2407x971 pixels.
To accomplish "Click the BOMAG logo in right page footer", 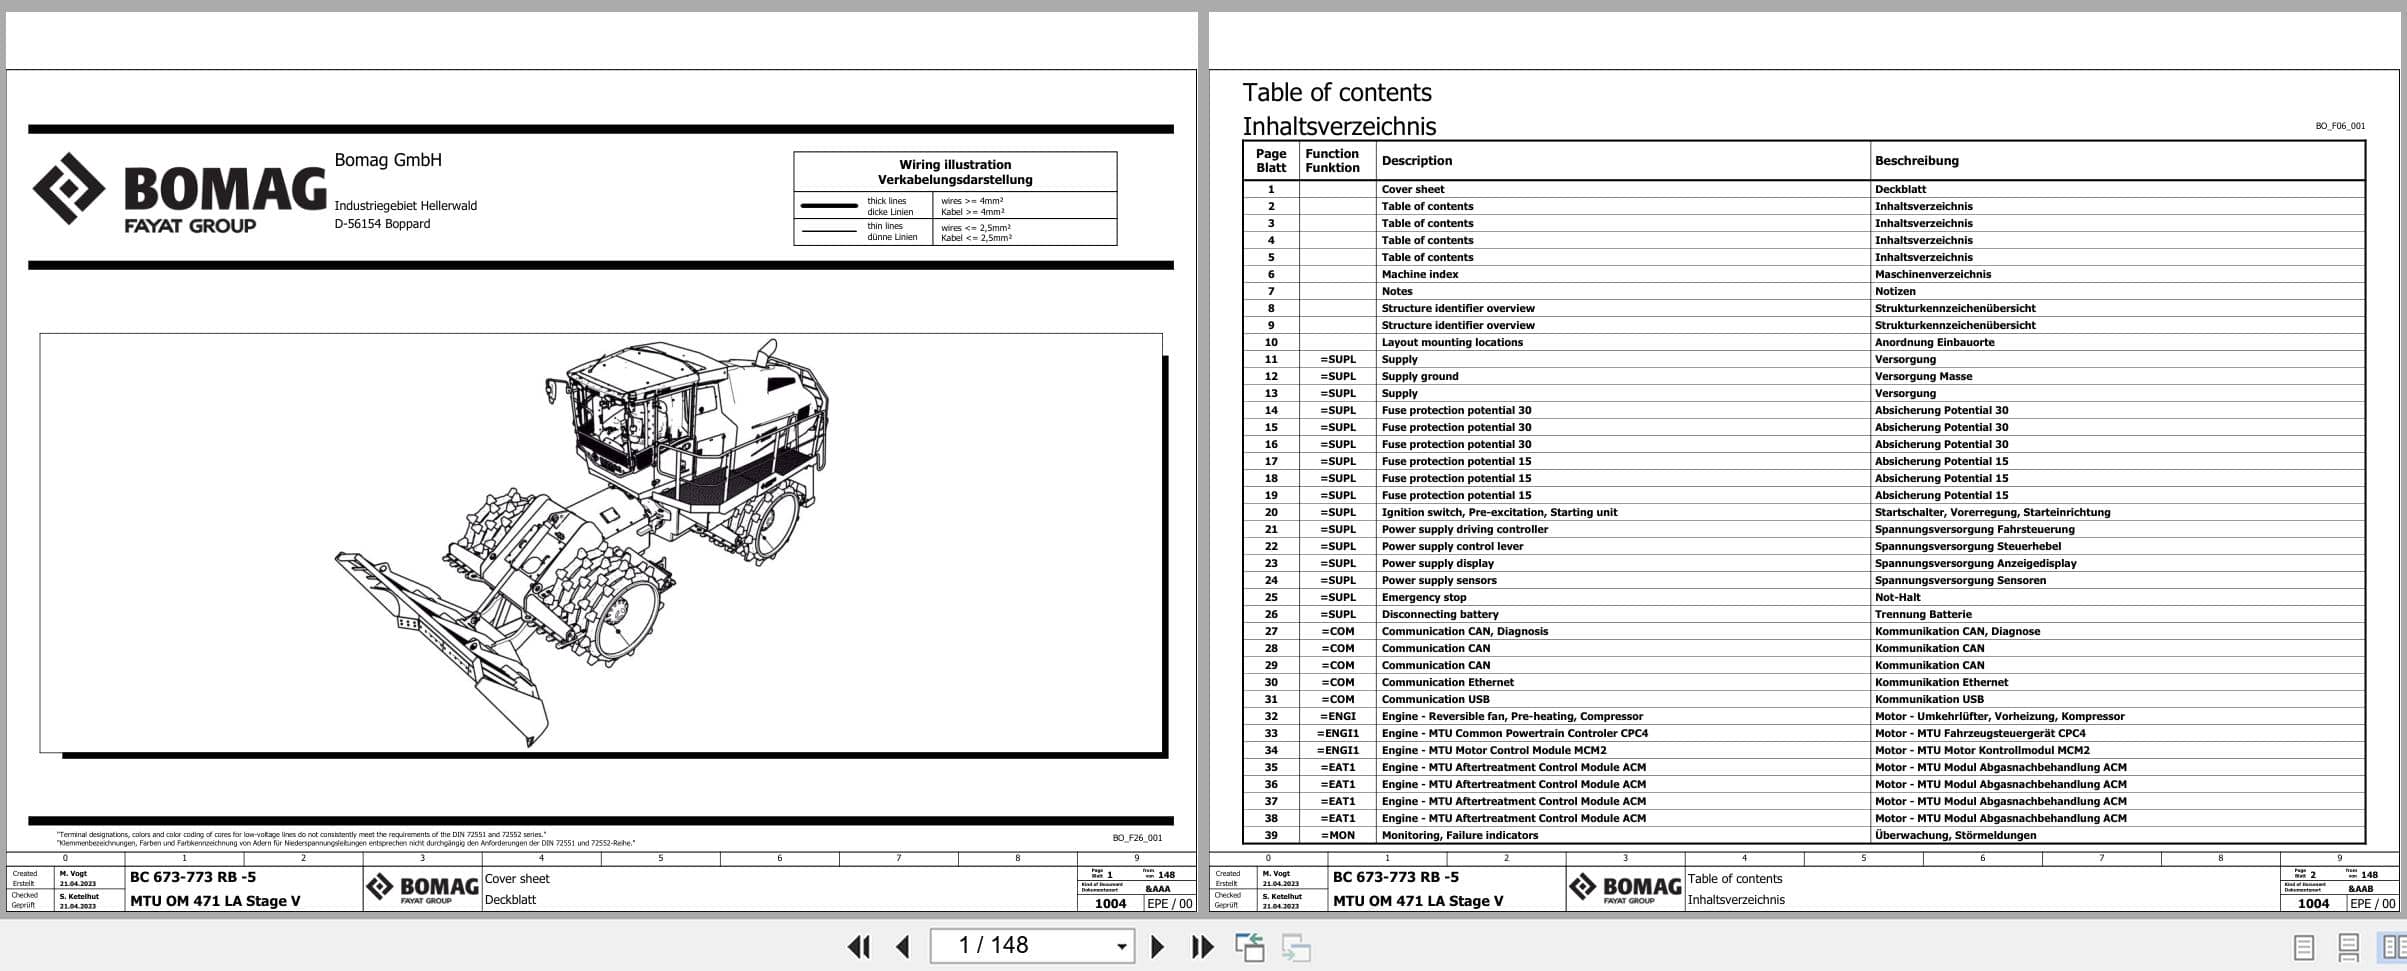I will coord(1625,888).
